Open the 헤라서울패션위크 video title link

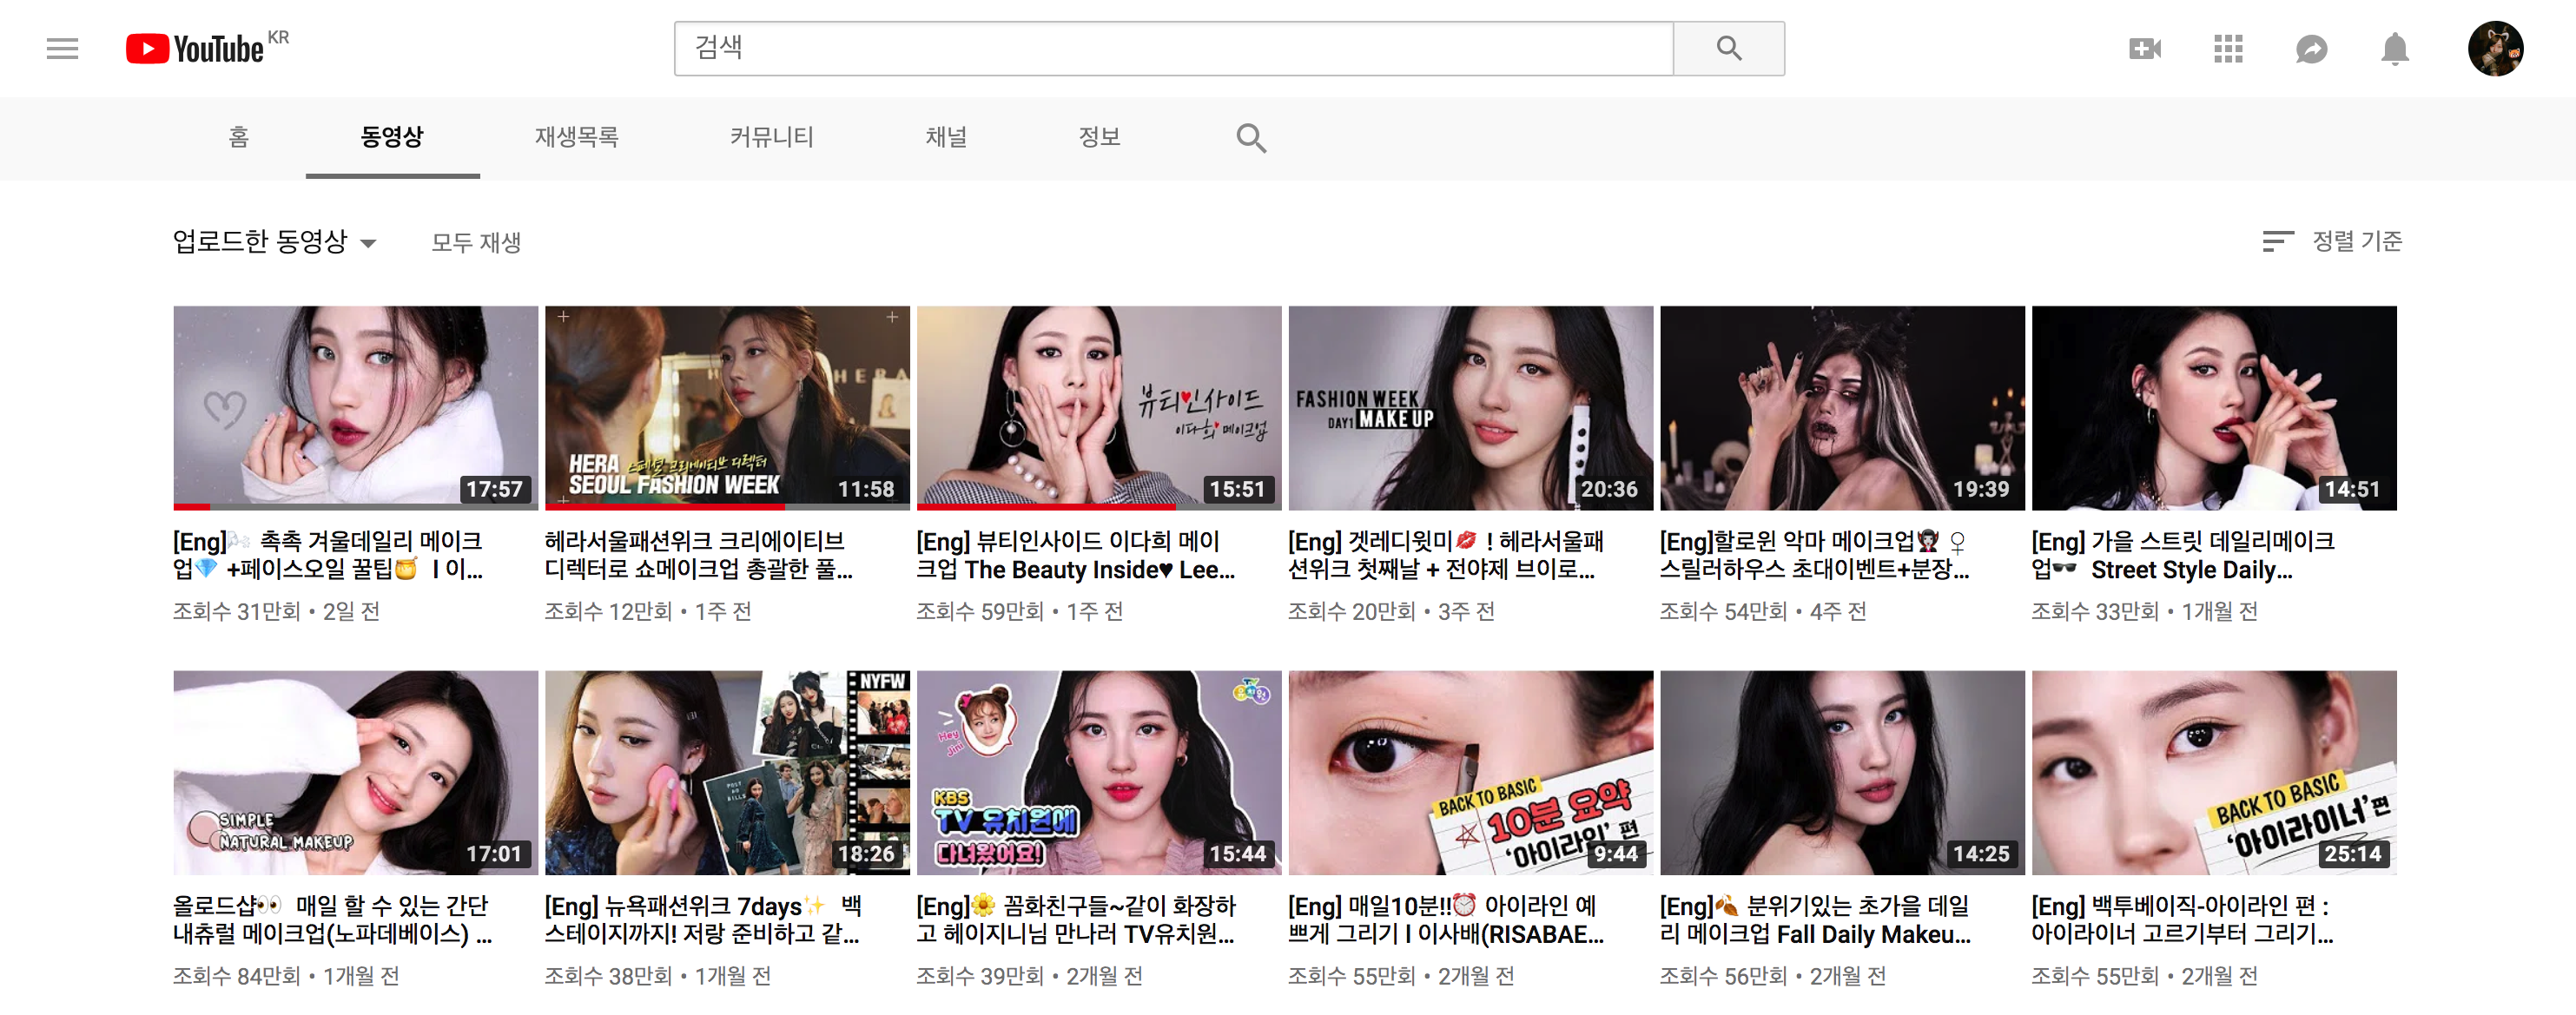[697, 555]
